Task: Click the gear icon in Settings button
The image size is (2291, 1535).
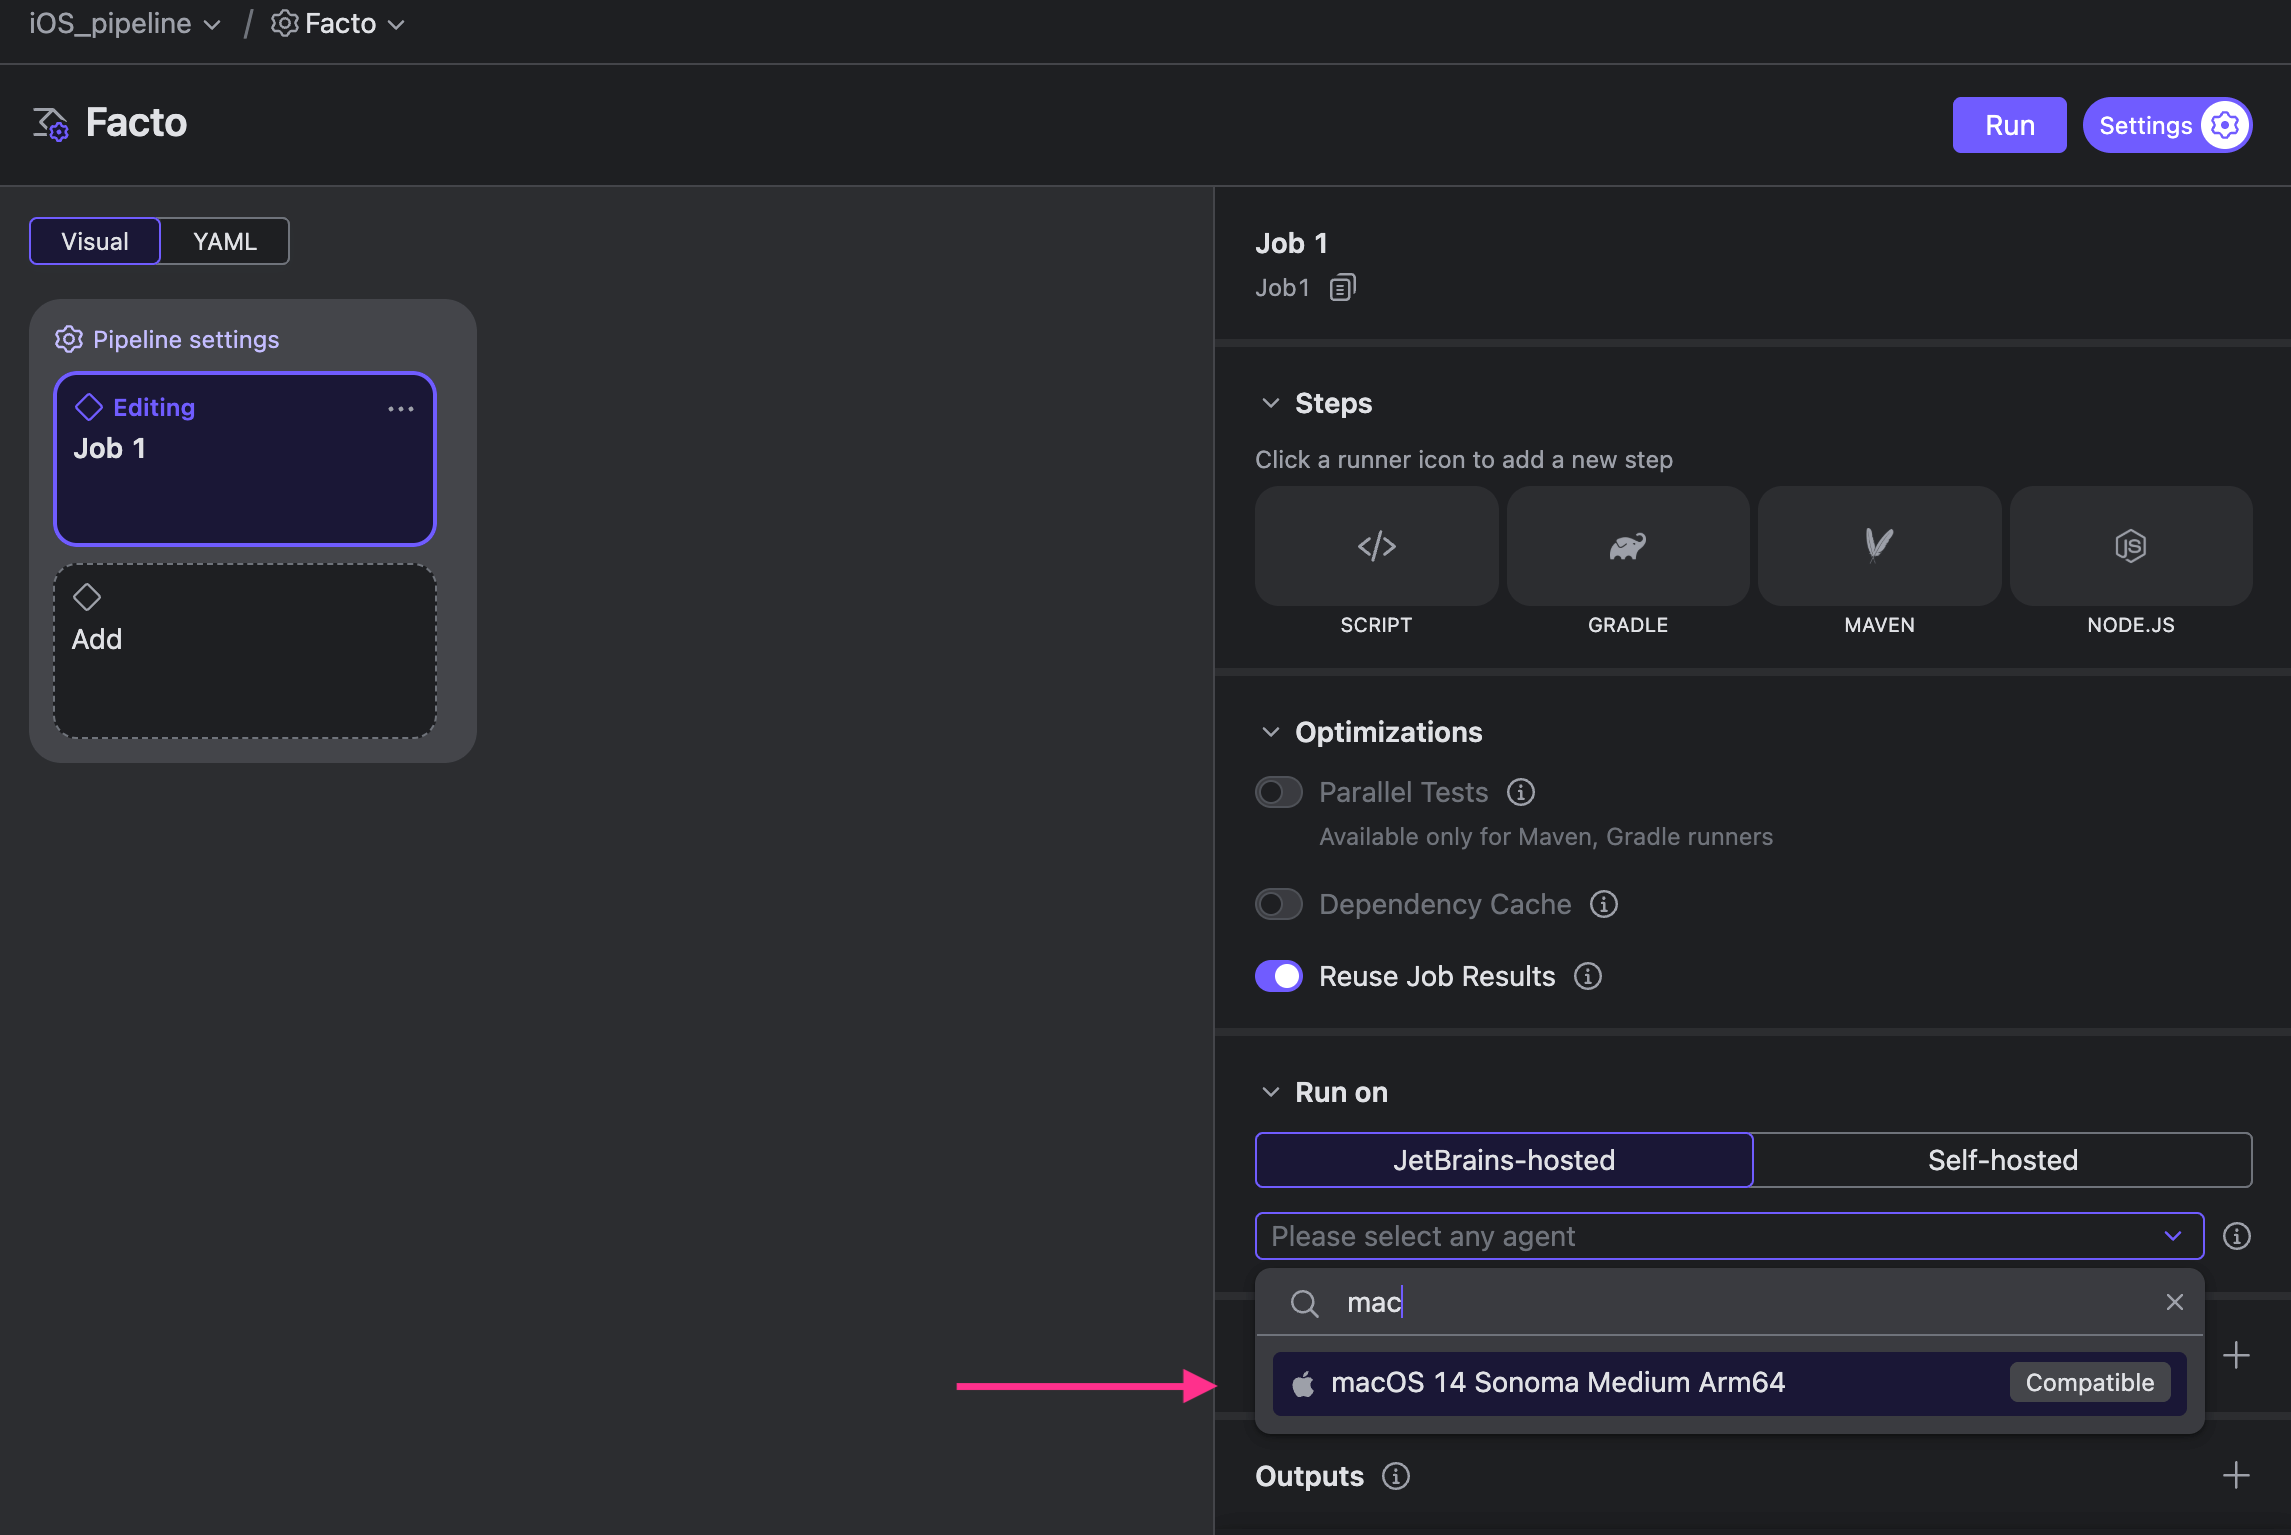Action: [x=2225, y=125]
